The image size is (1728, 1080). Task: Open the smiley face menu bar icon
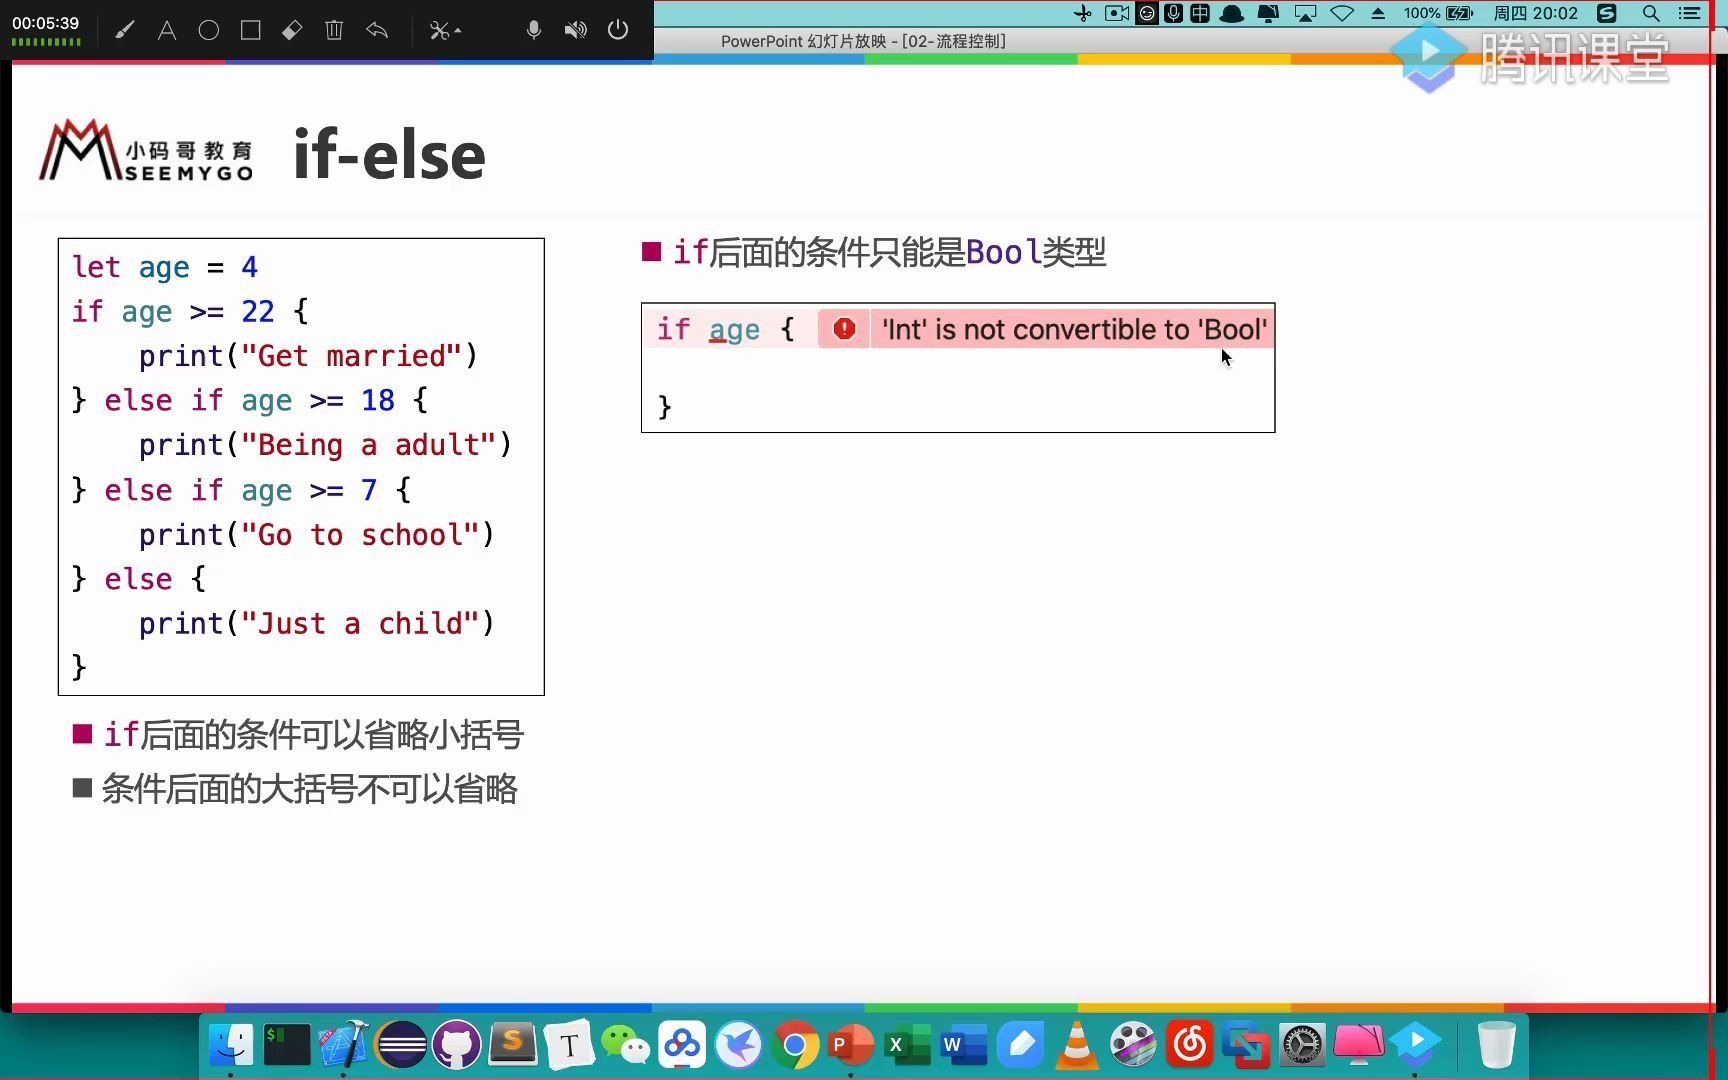tap(1147, 13)
